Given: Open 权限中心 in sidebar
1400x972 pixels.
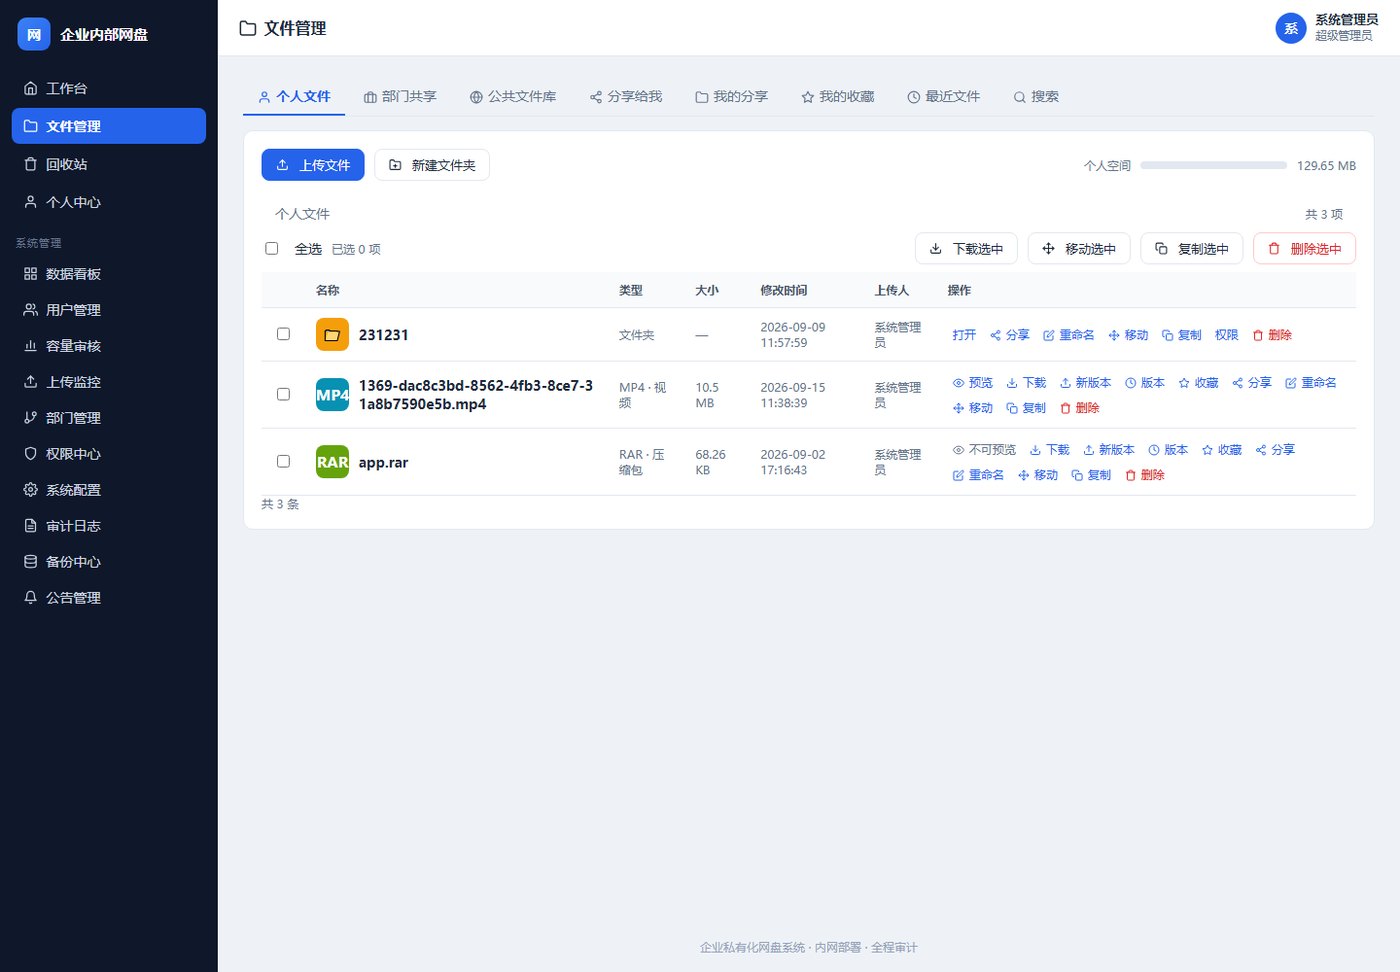Looking at the screenshot, I should coord(109,454).
